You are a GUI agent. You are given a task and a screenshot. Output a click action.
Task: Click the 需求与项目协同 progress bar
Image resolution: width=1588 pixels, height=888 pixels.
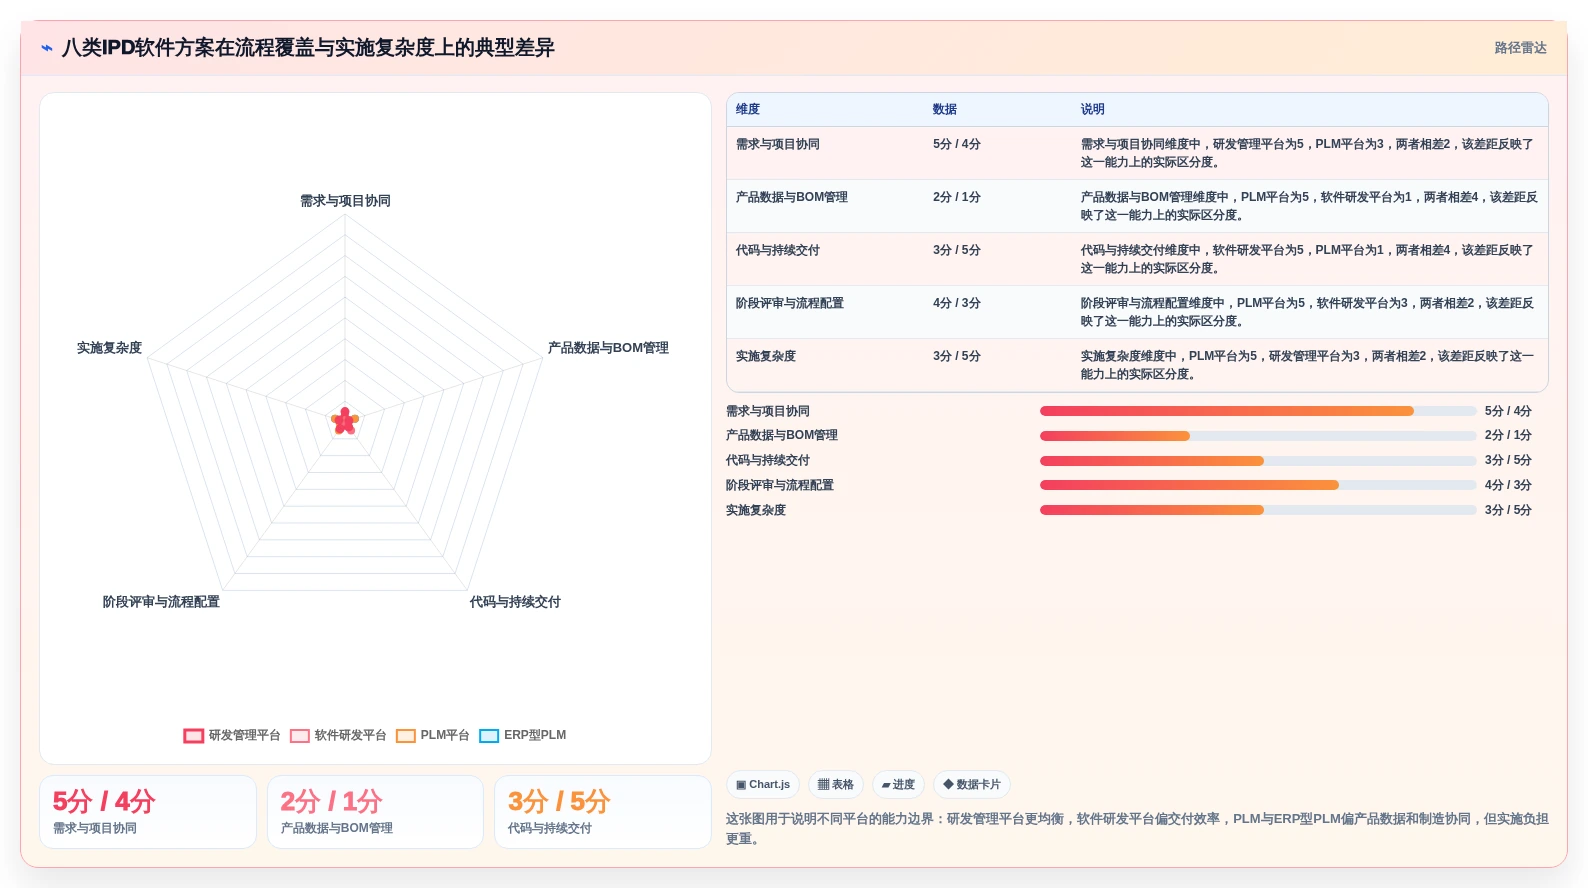pyautogui.click(x=1258, y=411)
